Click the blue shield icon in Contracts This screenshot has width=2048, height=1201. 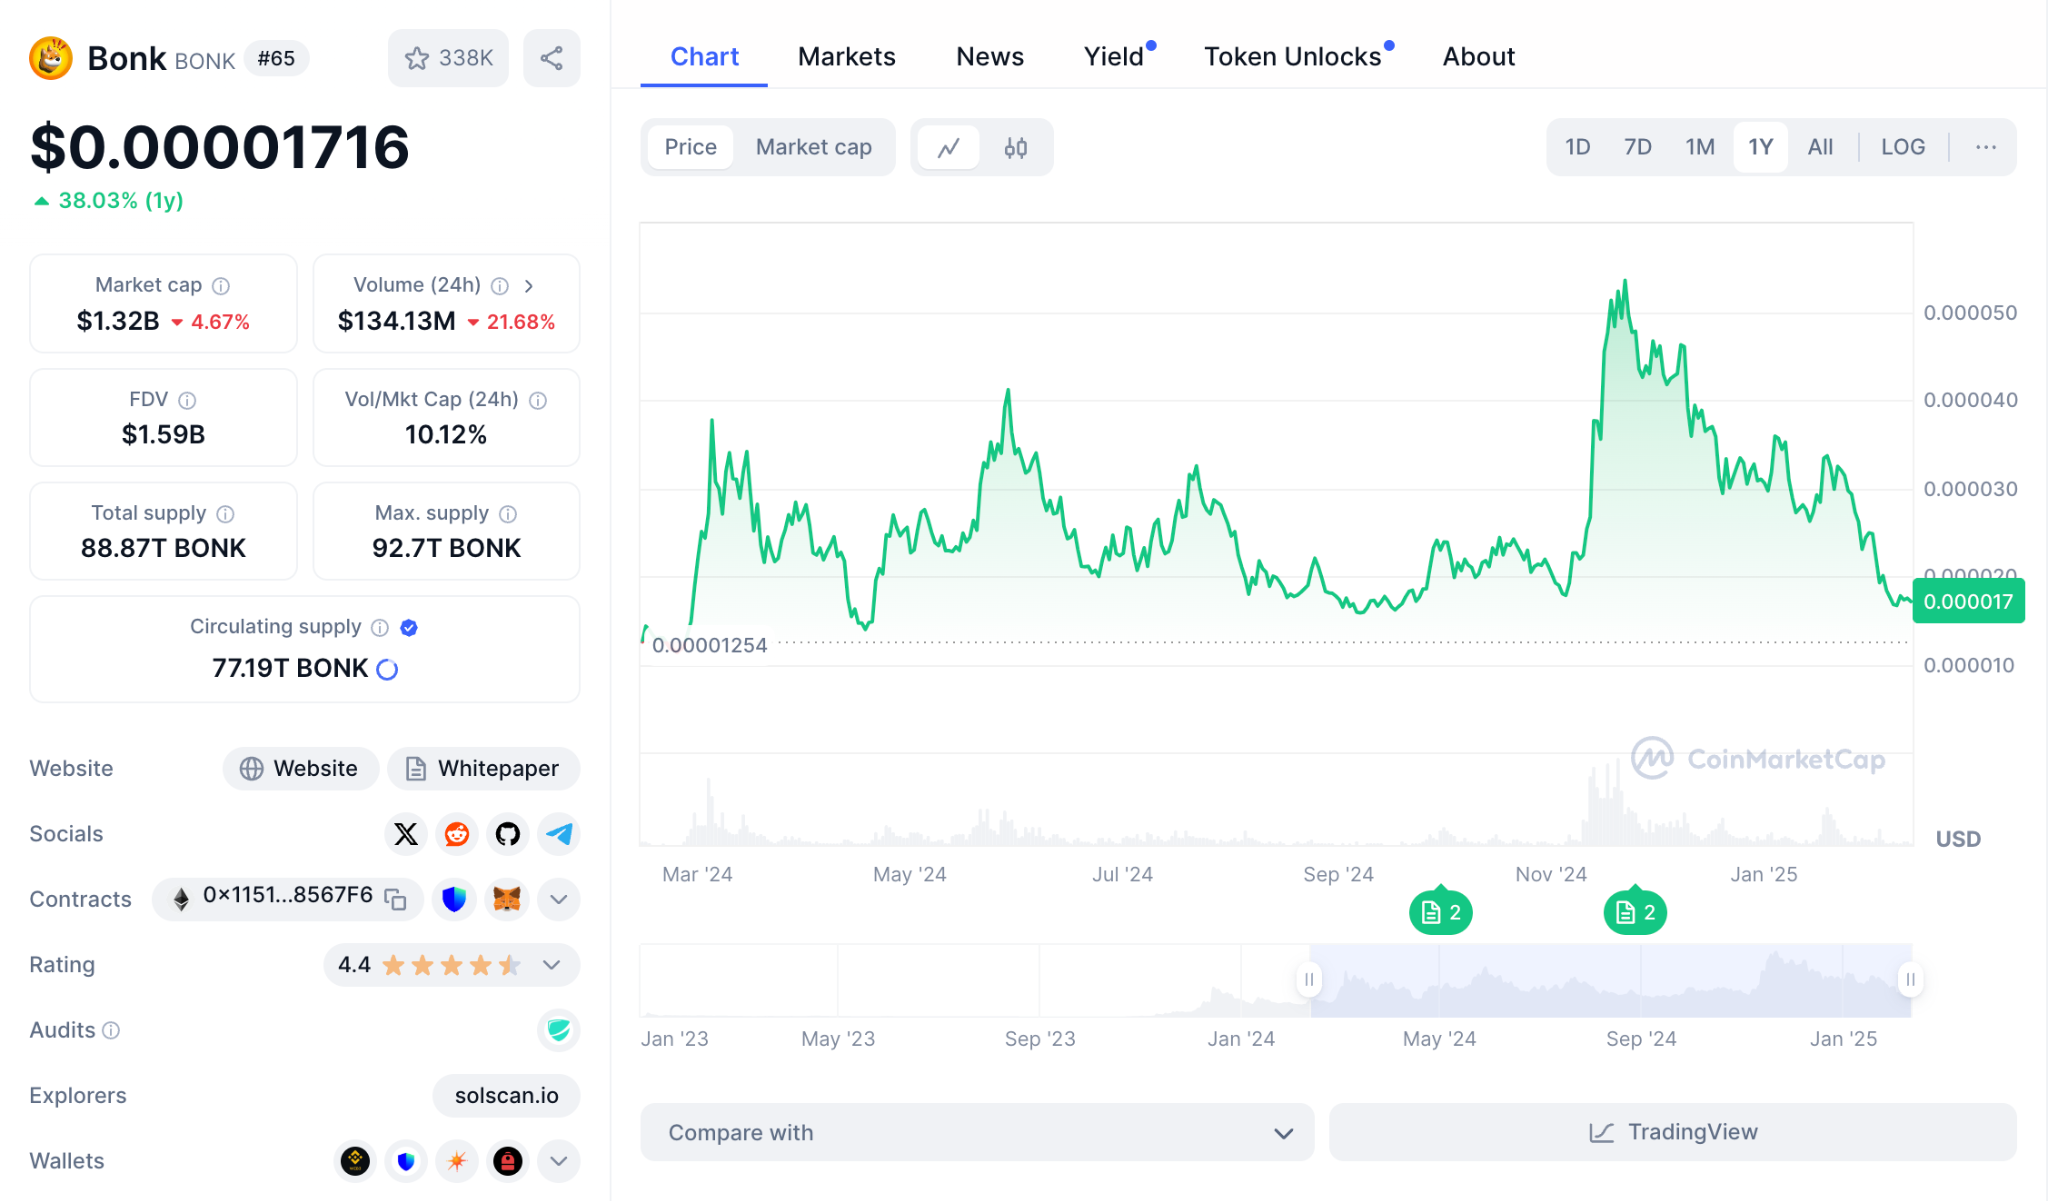[454, 899]
